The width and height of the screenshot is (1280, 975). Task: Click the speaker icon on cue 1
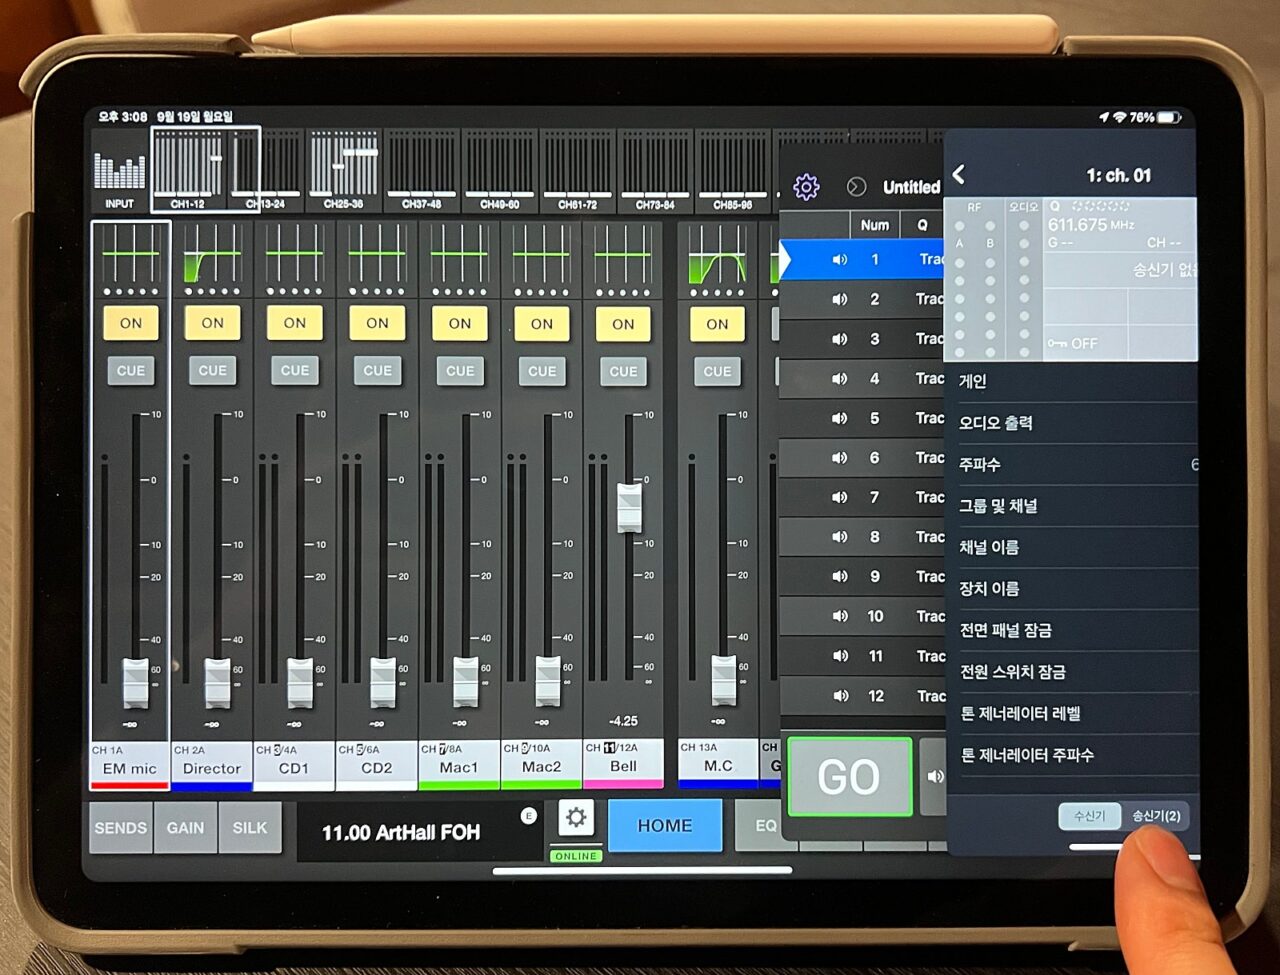[x=840, y=260]
